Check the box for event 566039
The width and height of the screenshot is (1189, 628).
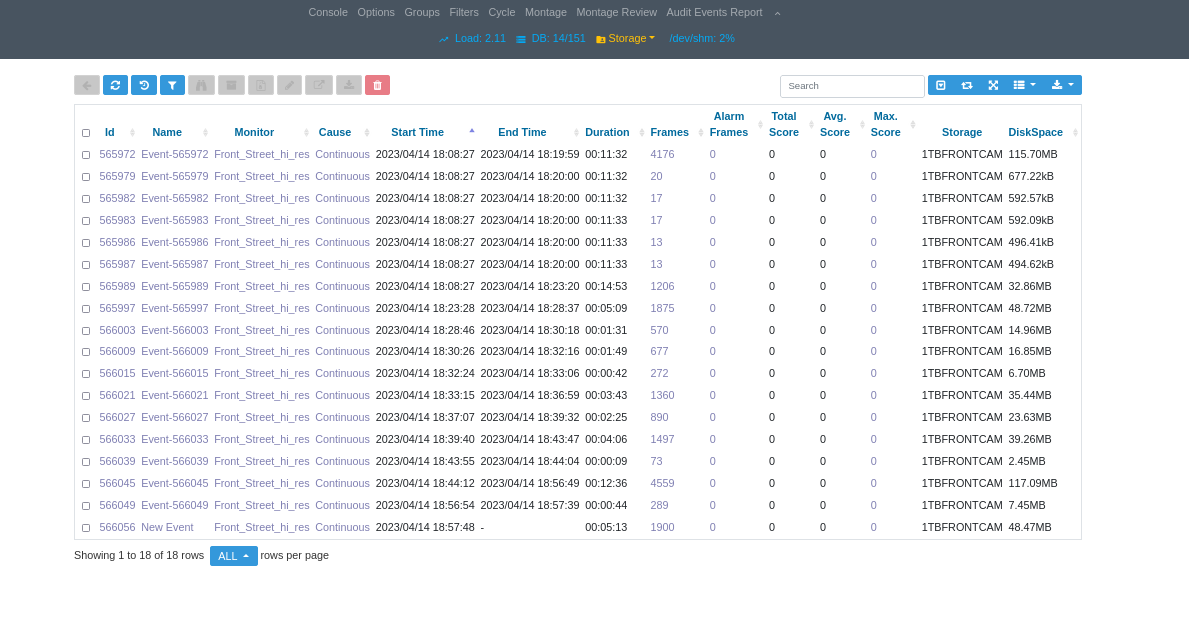click(x=86, y=462)
